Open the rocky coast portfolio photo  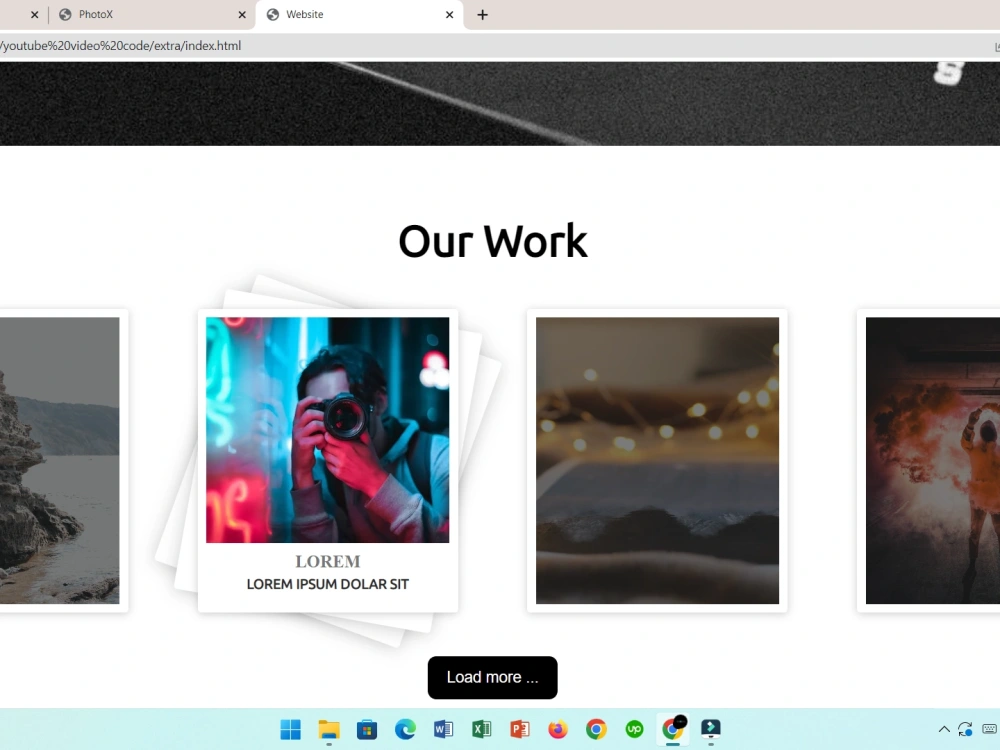(59, 460)
